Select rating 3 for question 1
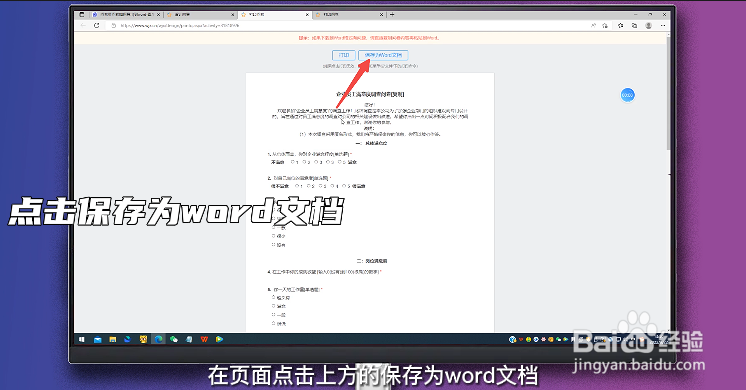746x390 pixels. click(316, 162)
